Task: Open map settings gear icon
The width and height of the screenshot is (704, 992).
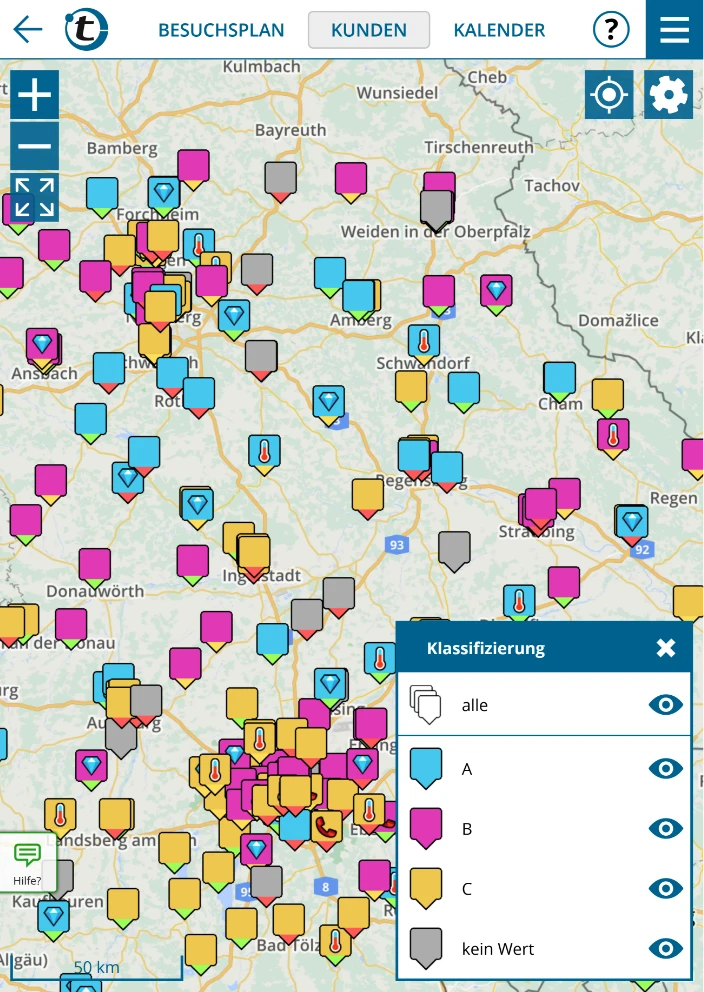Action: click(668, 95)
